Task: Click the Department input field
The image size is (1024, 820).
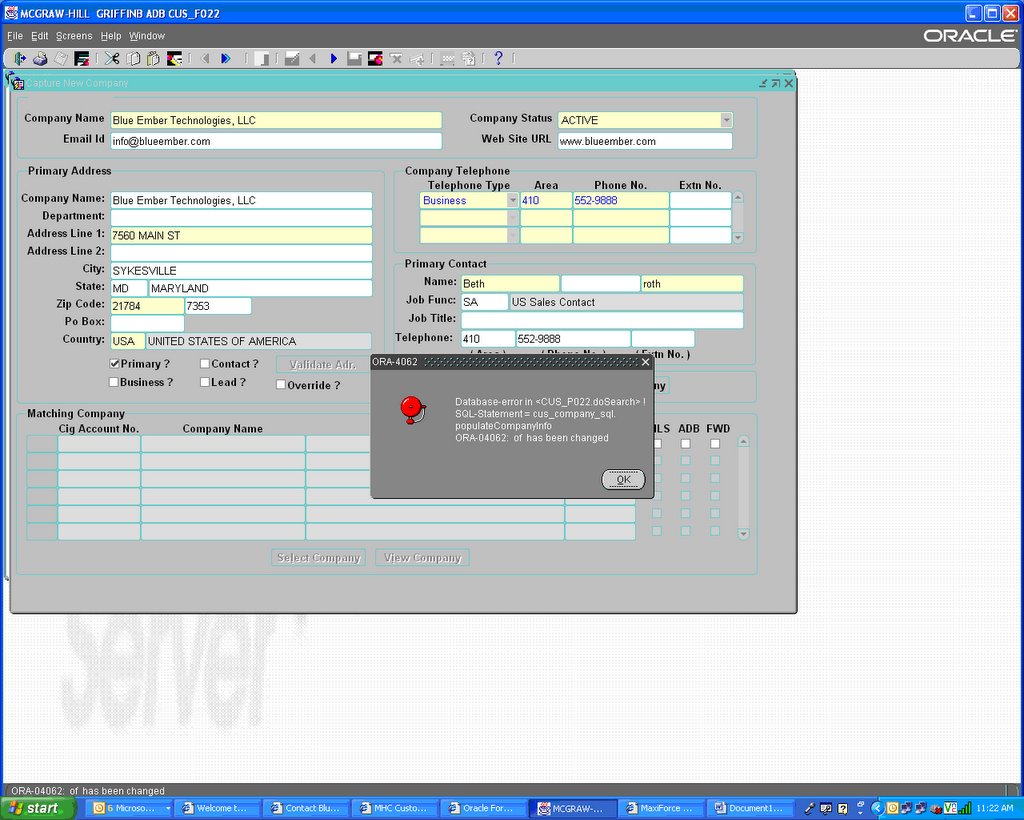Action: 242,217
